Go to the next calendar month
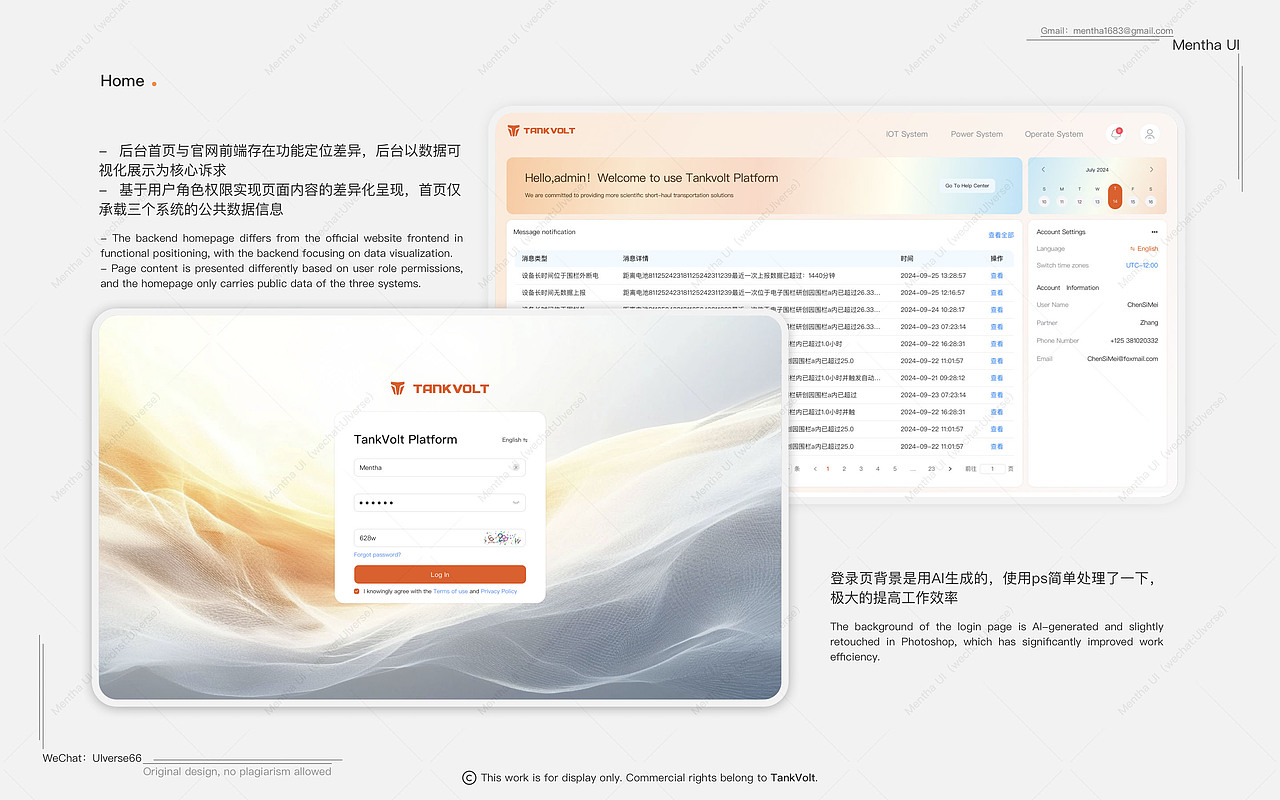 coord(1151,170)
